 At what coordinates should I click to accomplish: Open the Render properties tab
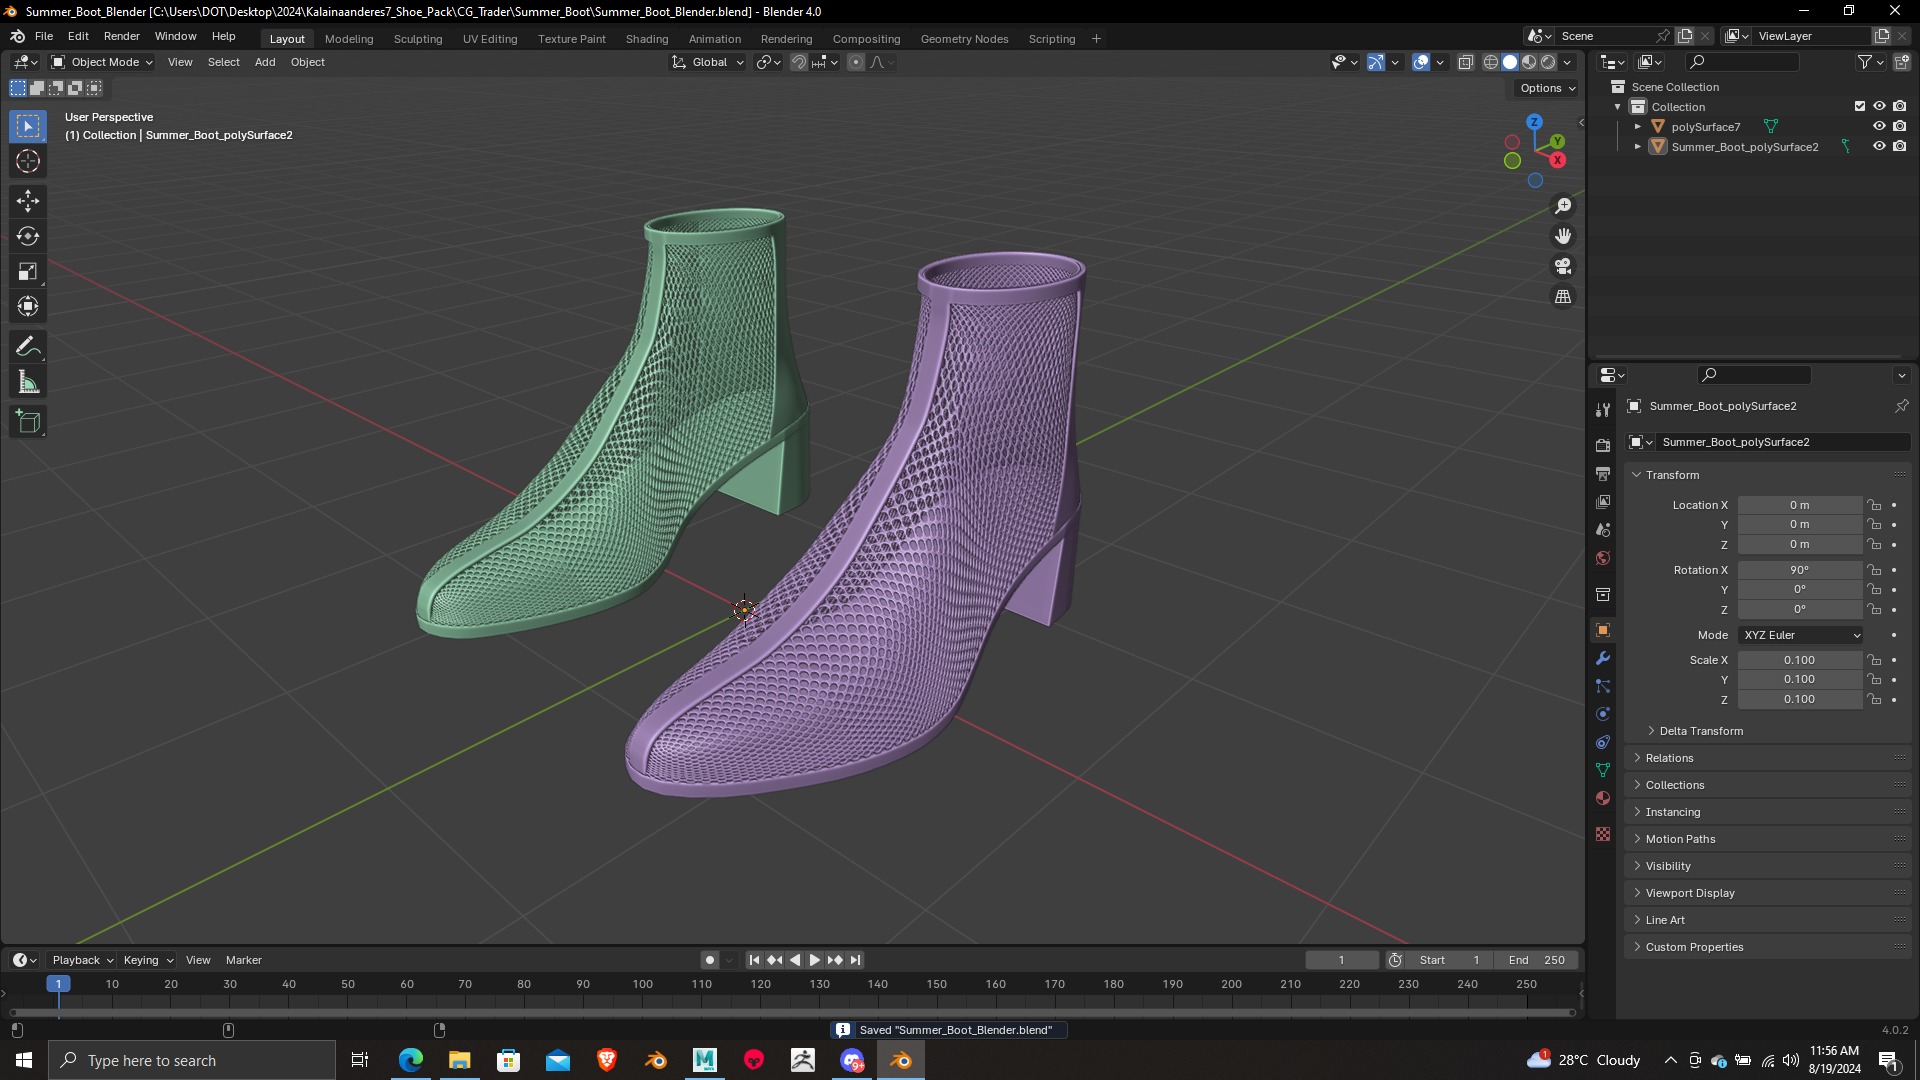click(x=1603, y=445)
